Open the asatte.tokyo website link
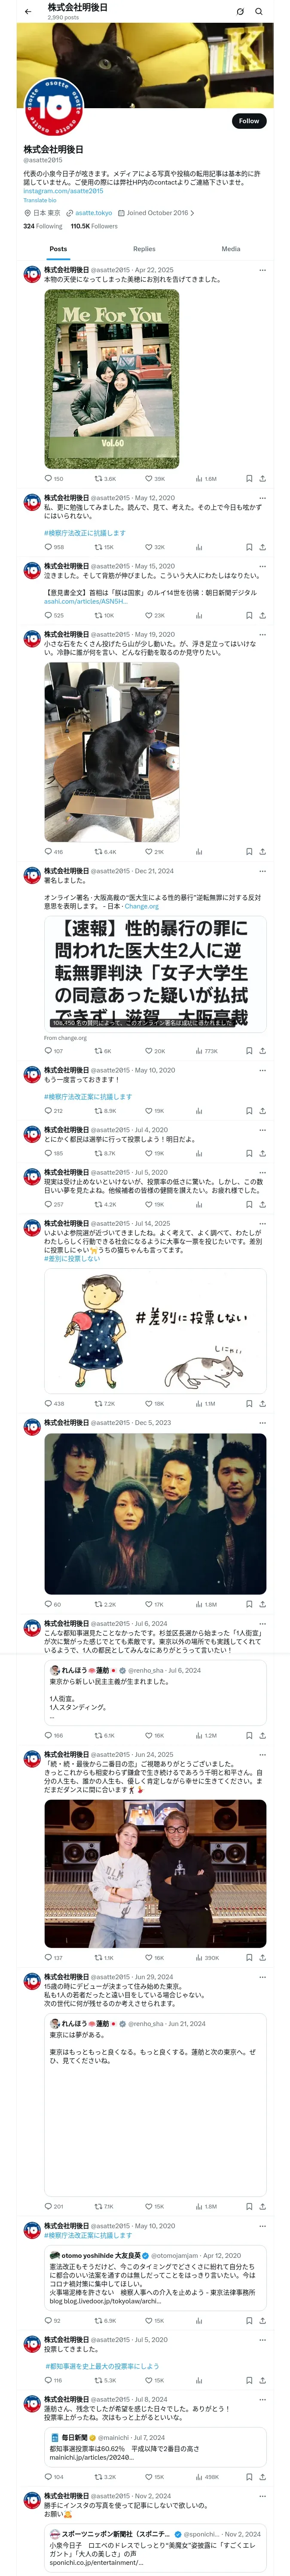This screenshot has height=2576, width=290. pyautogui.click(x=94, y=213)
